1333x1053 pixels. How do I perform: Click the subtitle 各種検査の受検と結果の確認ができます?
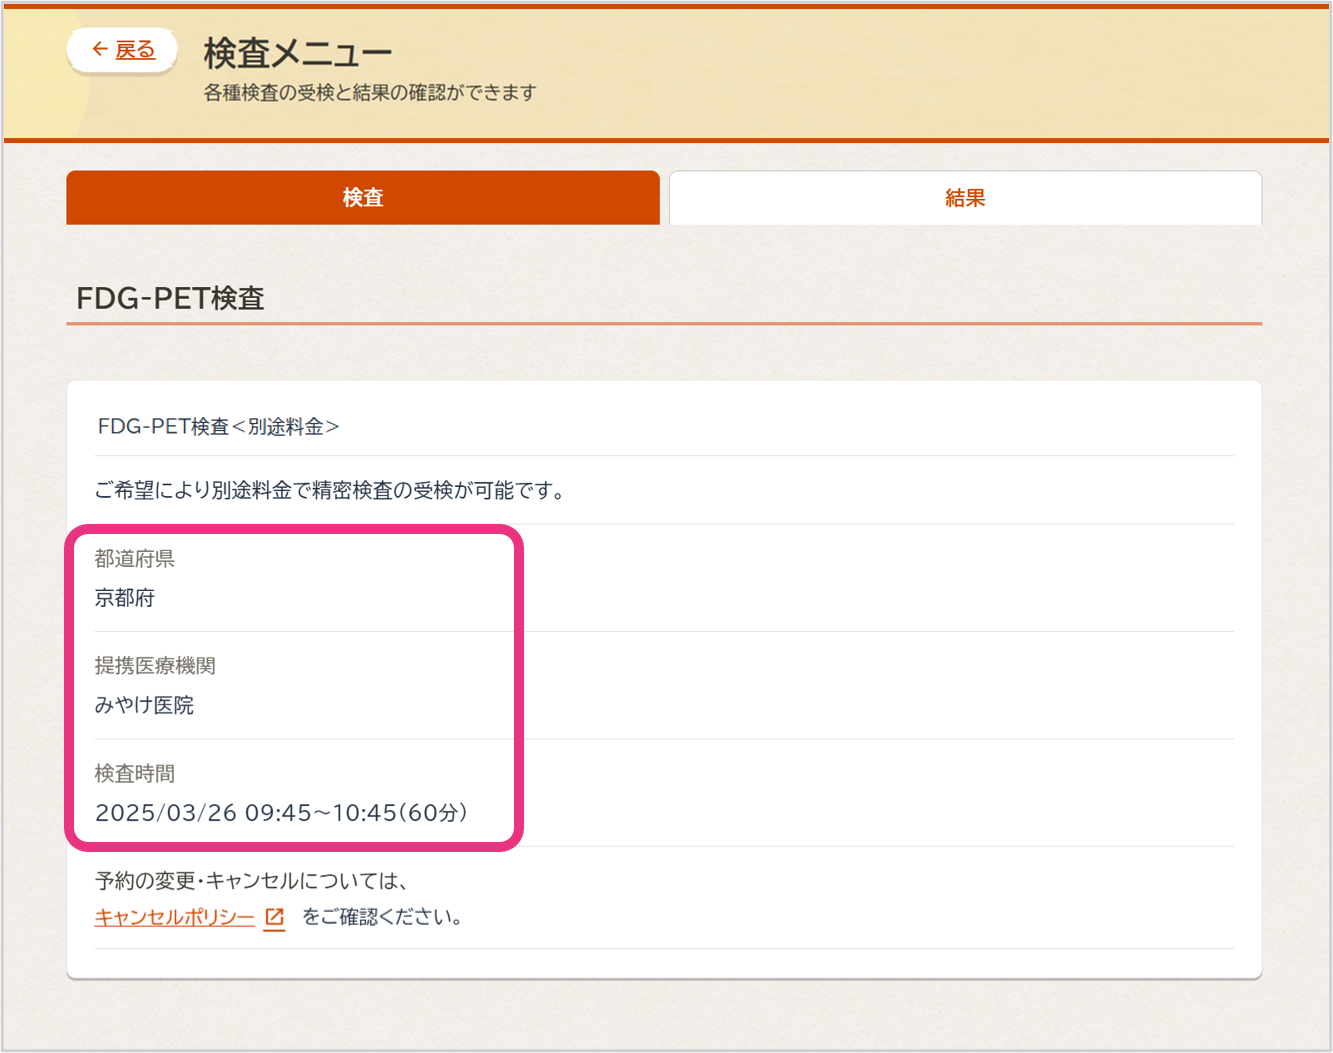click(370, 93)
